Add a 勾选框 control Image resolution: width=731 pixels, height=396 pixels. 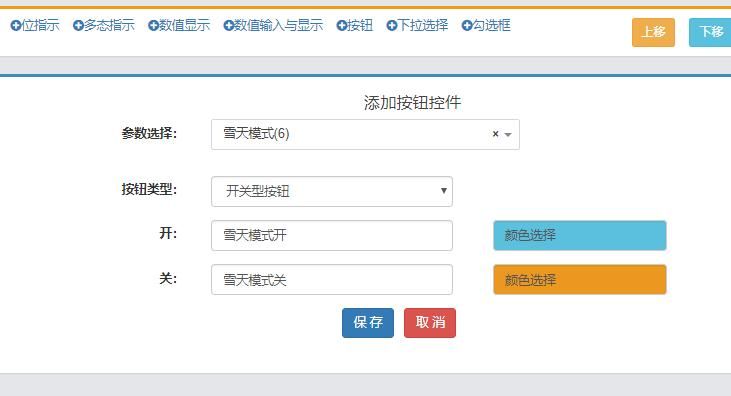(486, 25)
